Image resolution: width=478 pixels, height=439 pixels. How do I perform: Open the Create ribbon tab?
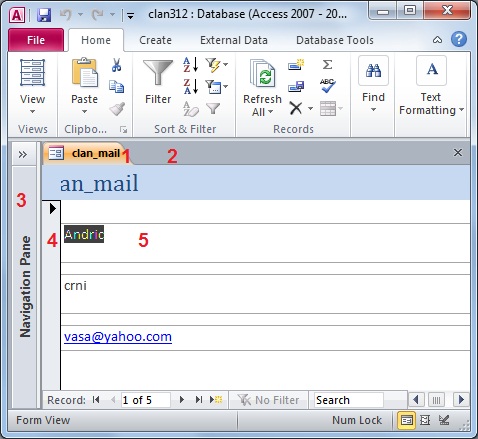(x=155, y=40)
